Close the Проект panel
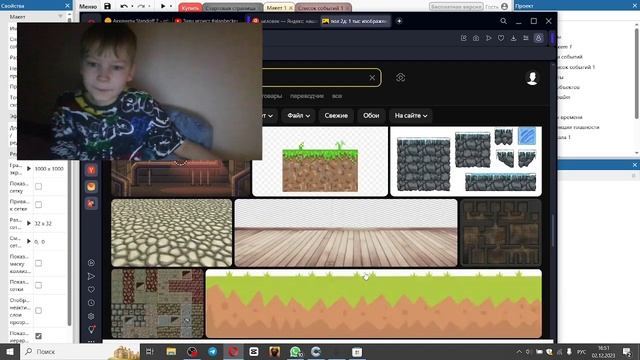 tap(636, 6)
